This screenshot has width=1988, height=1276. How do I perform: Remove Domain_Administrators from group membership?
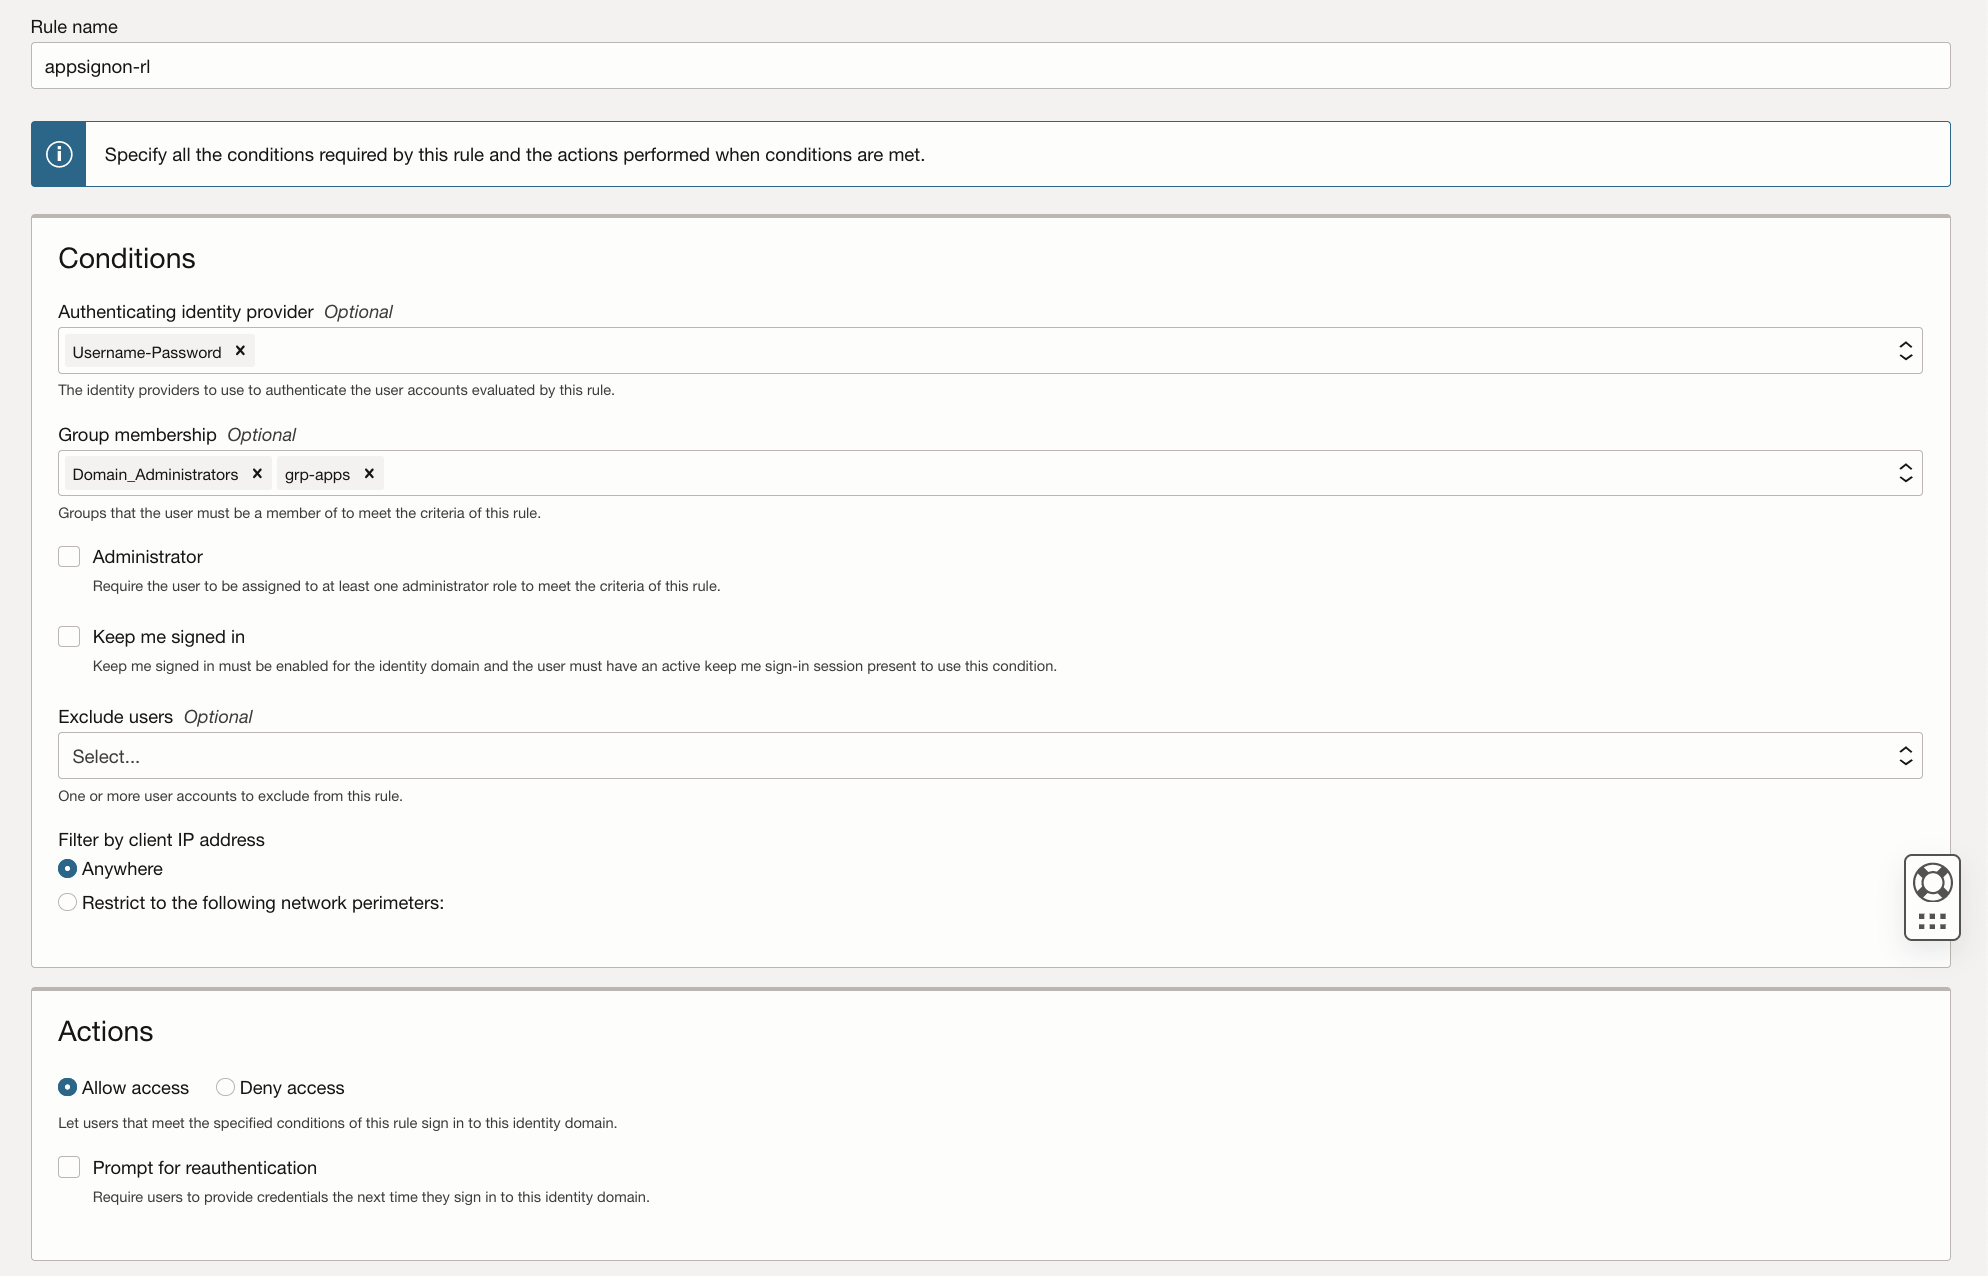tap(257, 473)
